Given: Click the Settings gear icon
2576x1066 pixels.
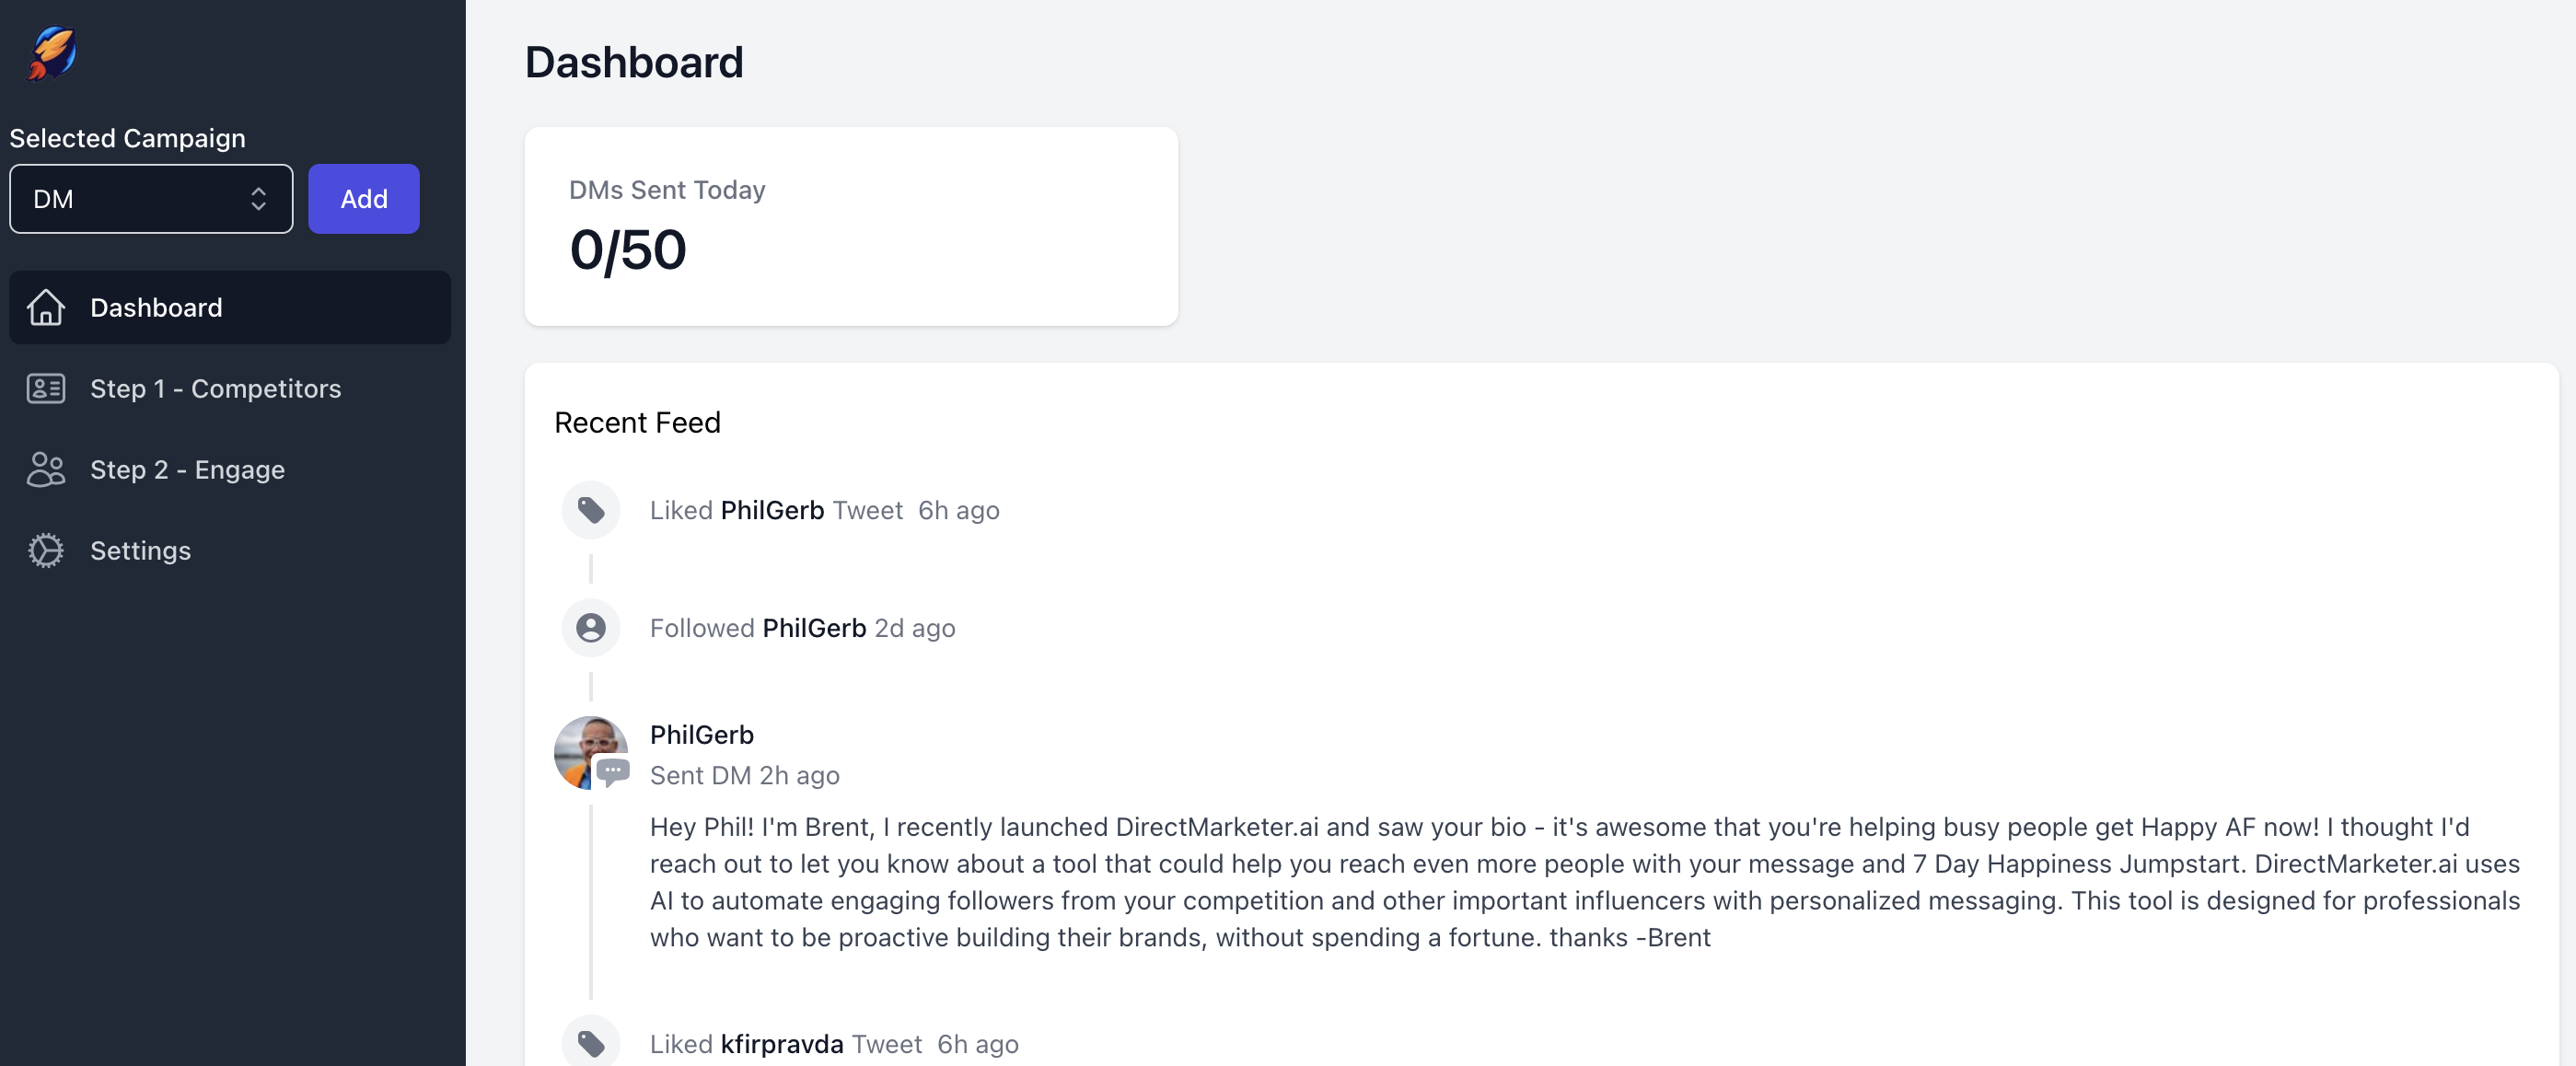Looking at the screenshot, I should [x=46, y=551].
